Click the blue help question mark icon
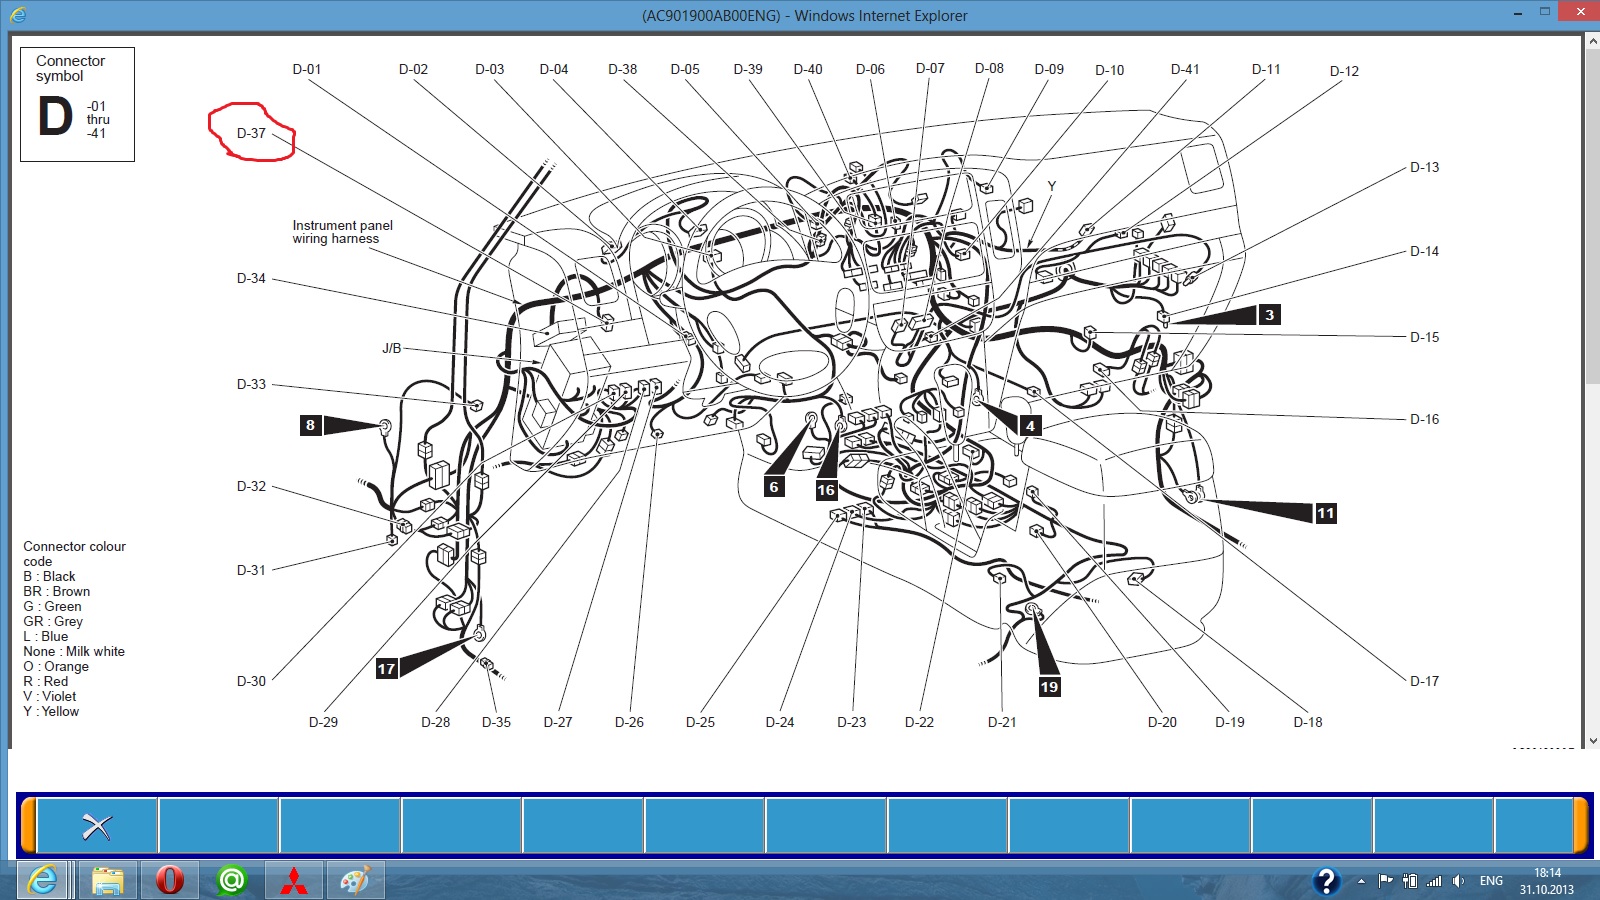Viewport: 1600px width, 900px height. tap(1326, 881)
